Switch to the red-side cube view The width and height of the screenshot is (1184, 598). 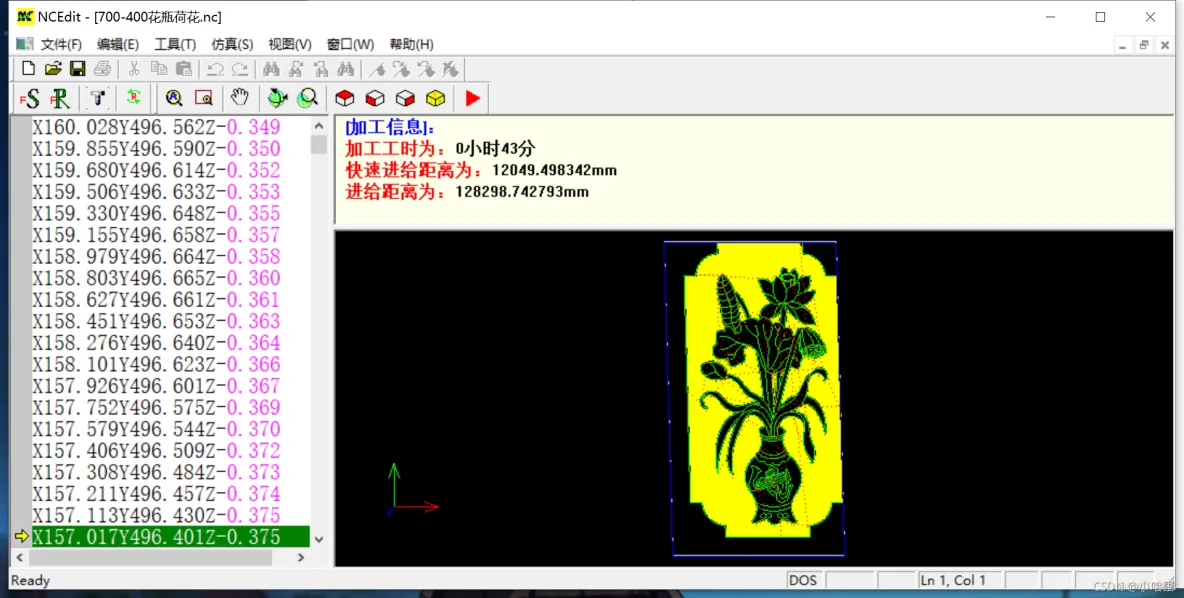405,98
